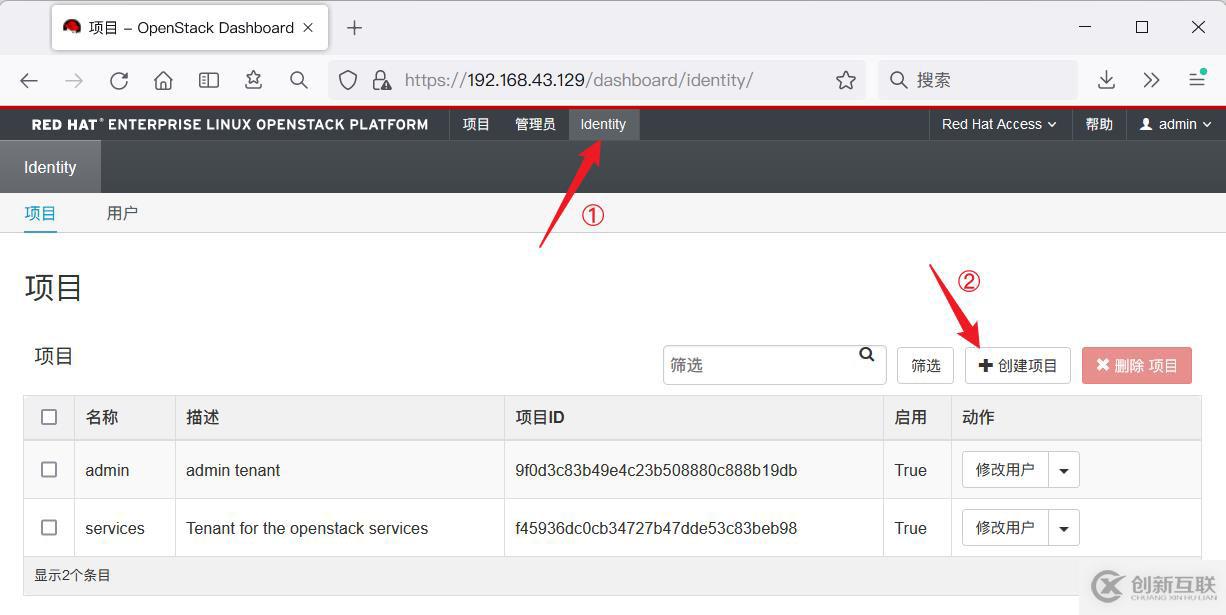Select the Identity dark panel tab
This screenshot has height=615, width=1226.
tap(50, 167)
